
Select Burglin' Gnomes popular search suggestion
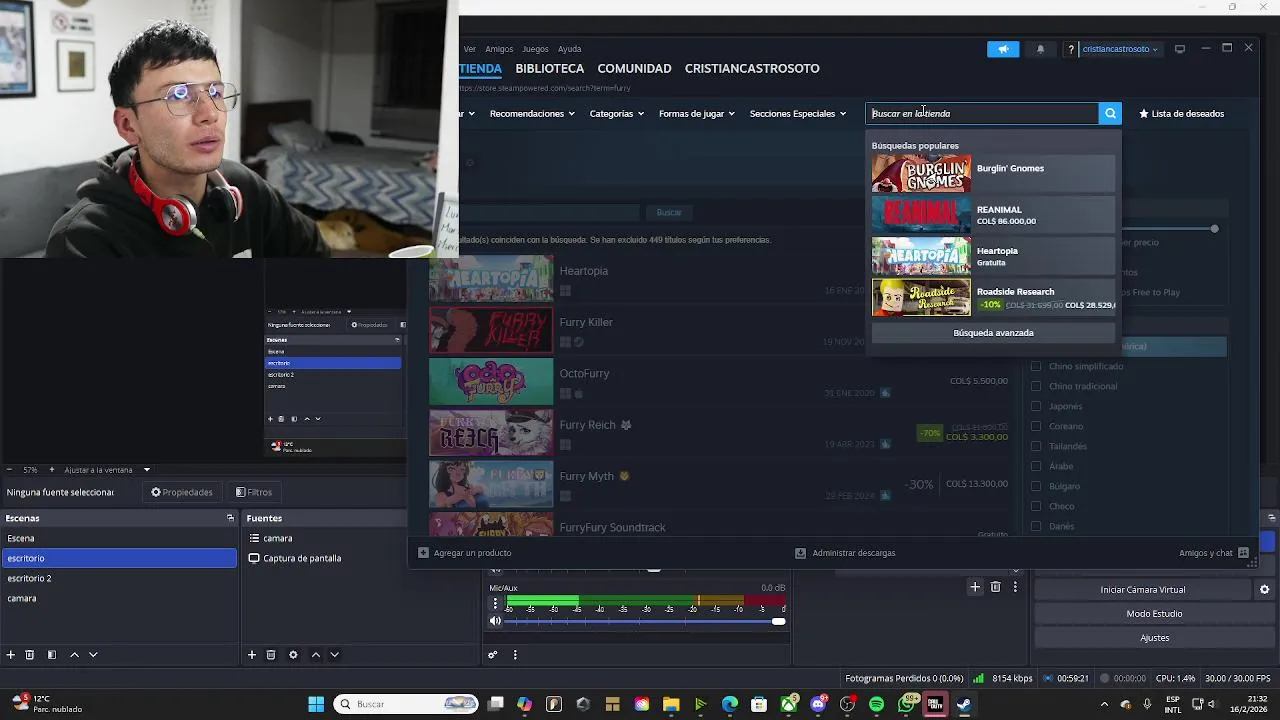(x=993, y=173)
